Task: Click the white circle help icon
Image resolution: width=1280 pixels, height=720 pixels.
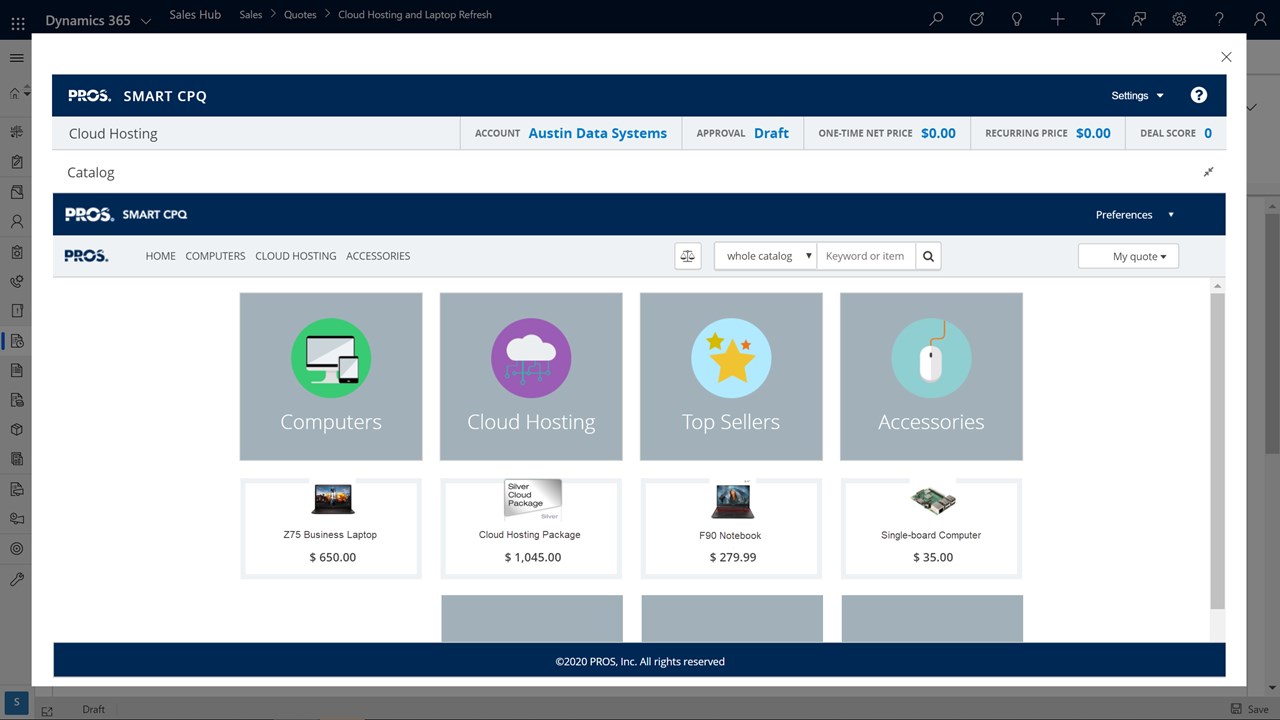Action: coord(1199,95)
